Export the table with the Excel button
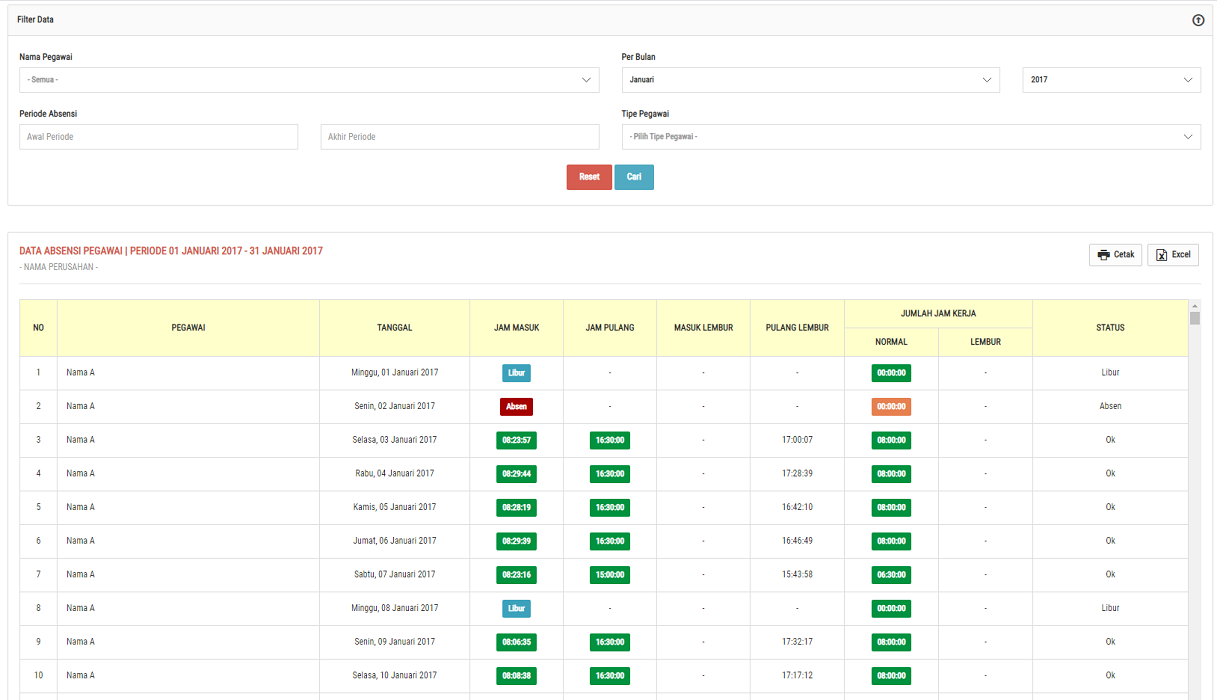The image size is (1217, 700). click(1172, 255)
